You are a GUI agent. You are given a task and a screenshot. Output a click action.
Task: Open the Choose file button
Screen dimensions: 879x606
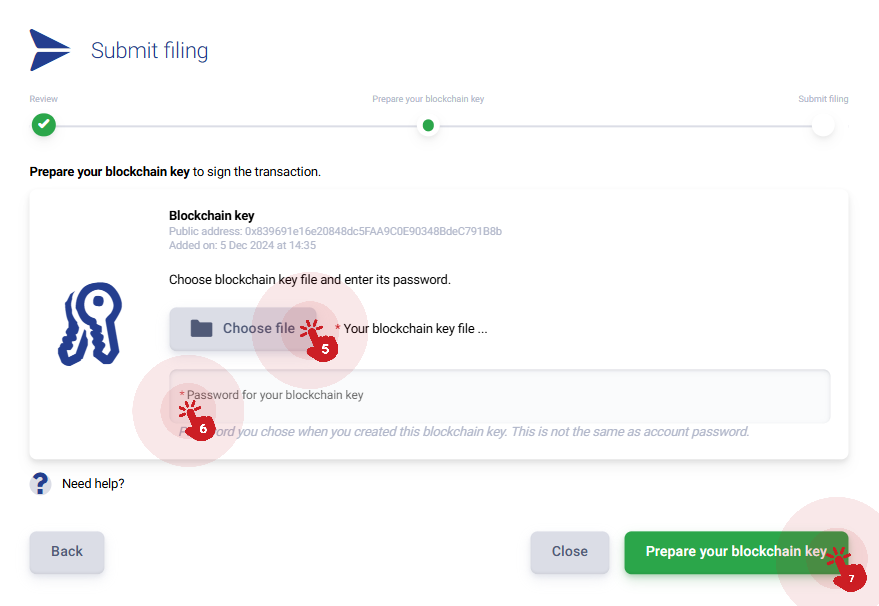click(x=243, y=329)
